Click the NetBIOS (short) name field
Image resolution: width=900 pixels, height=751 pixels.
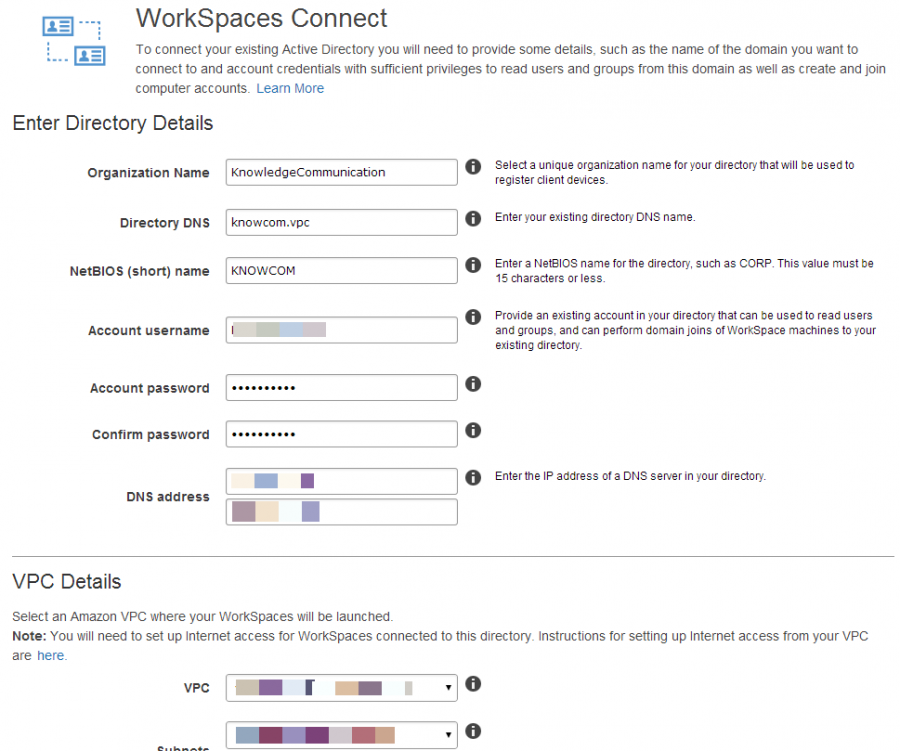pos(342,270)
